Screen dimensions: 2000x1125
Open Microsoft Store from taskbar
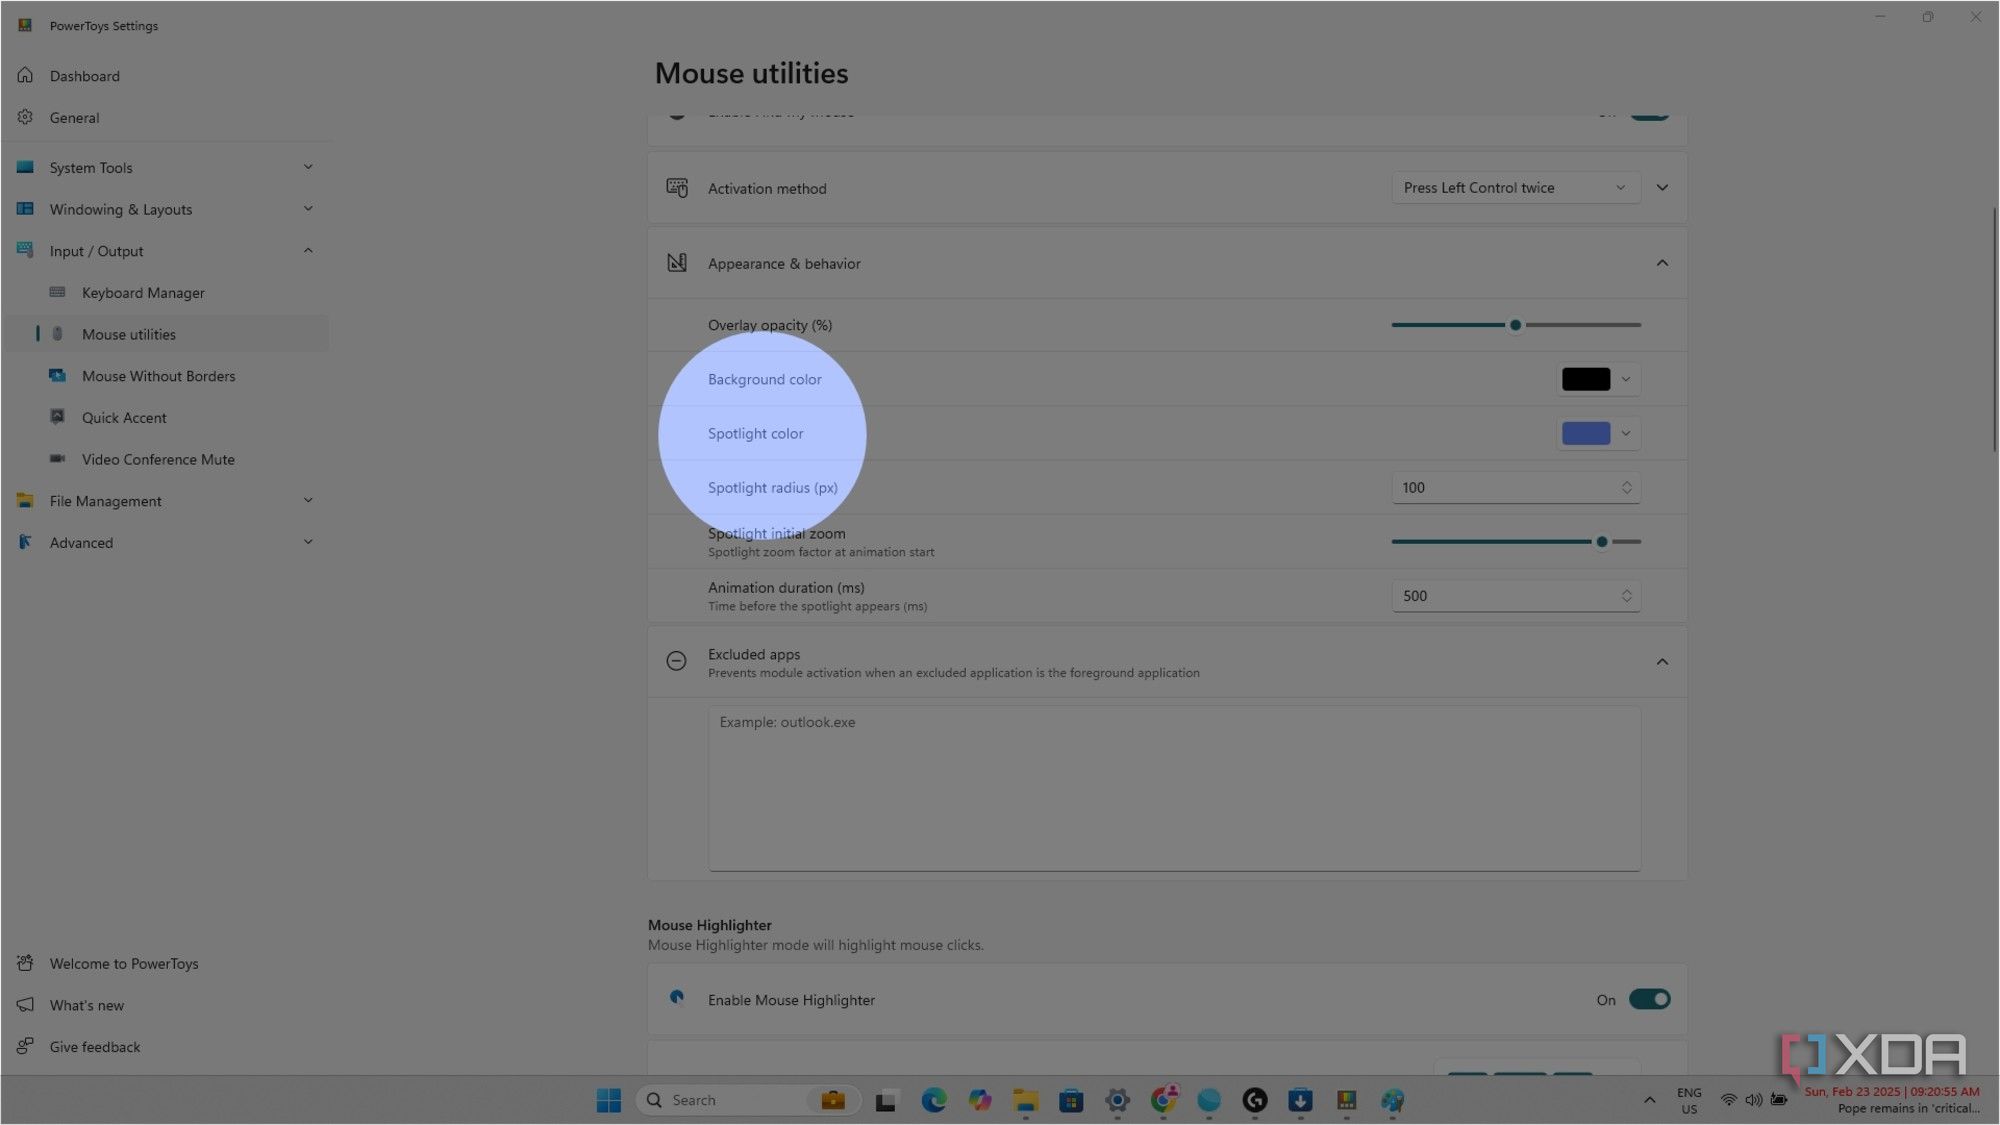1071,1100
